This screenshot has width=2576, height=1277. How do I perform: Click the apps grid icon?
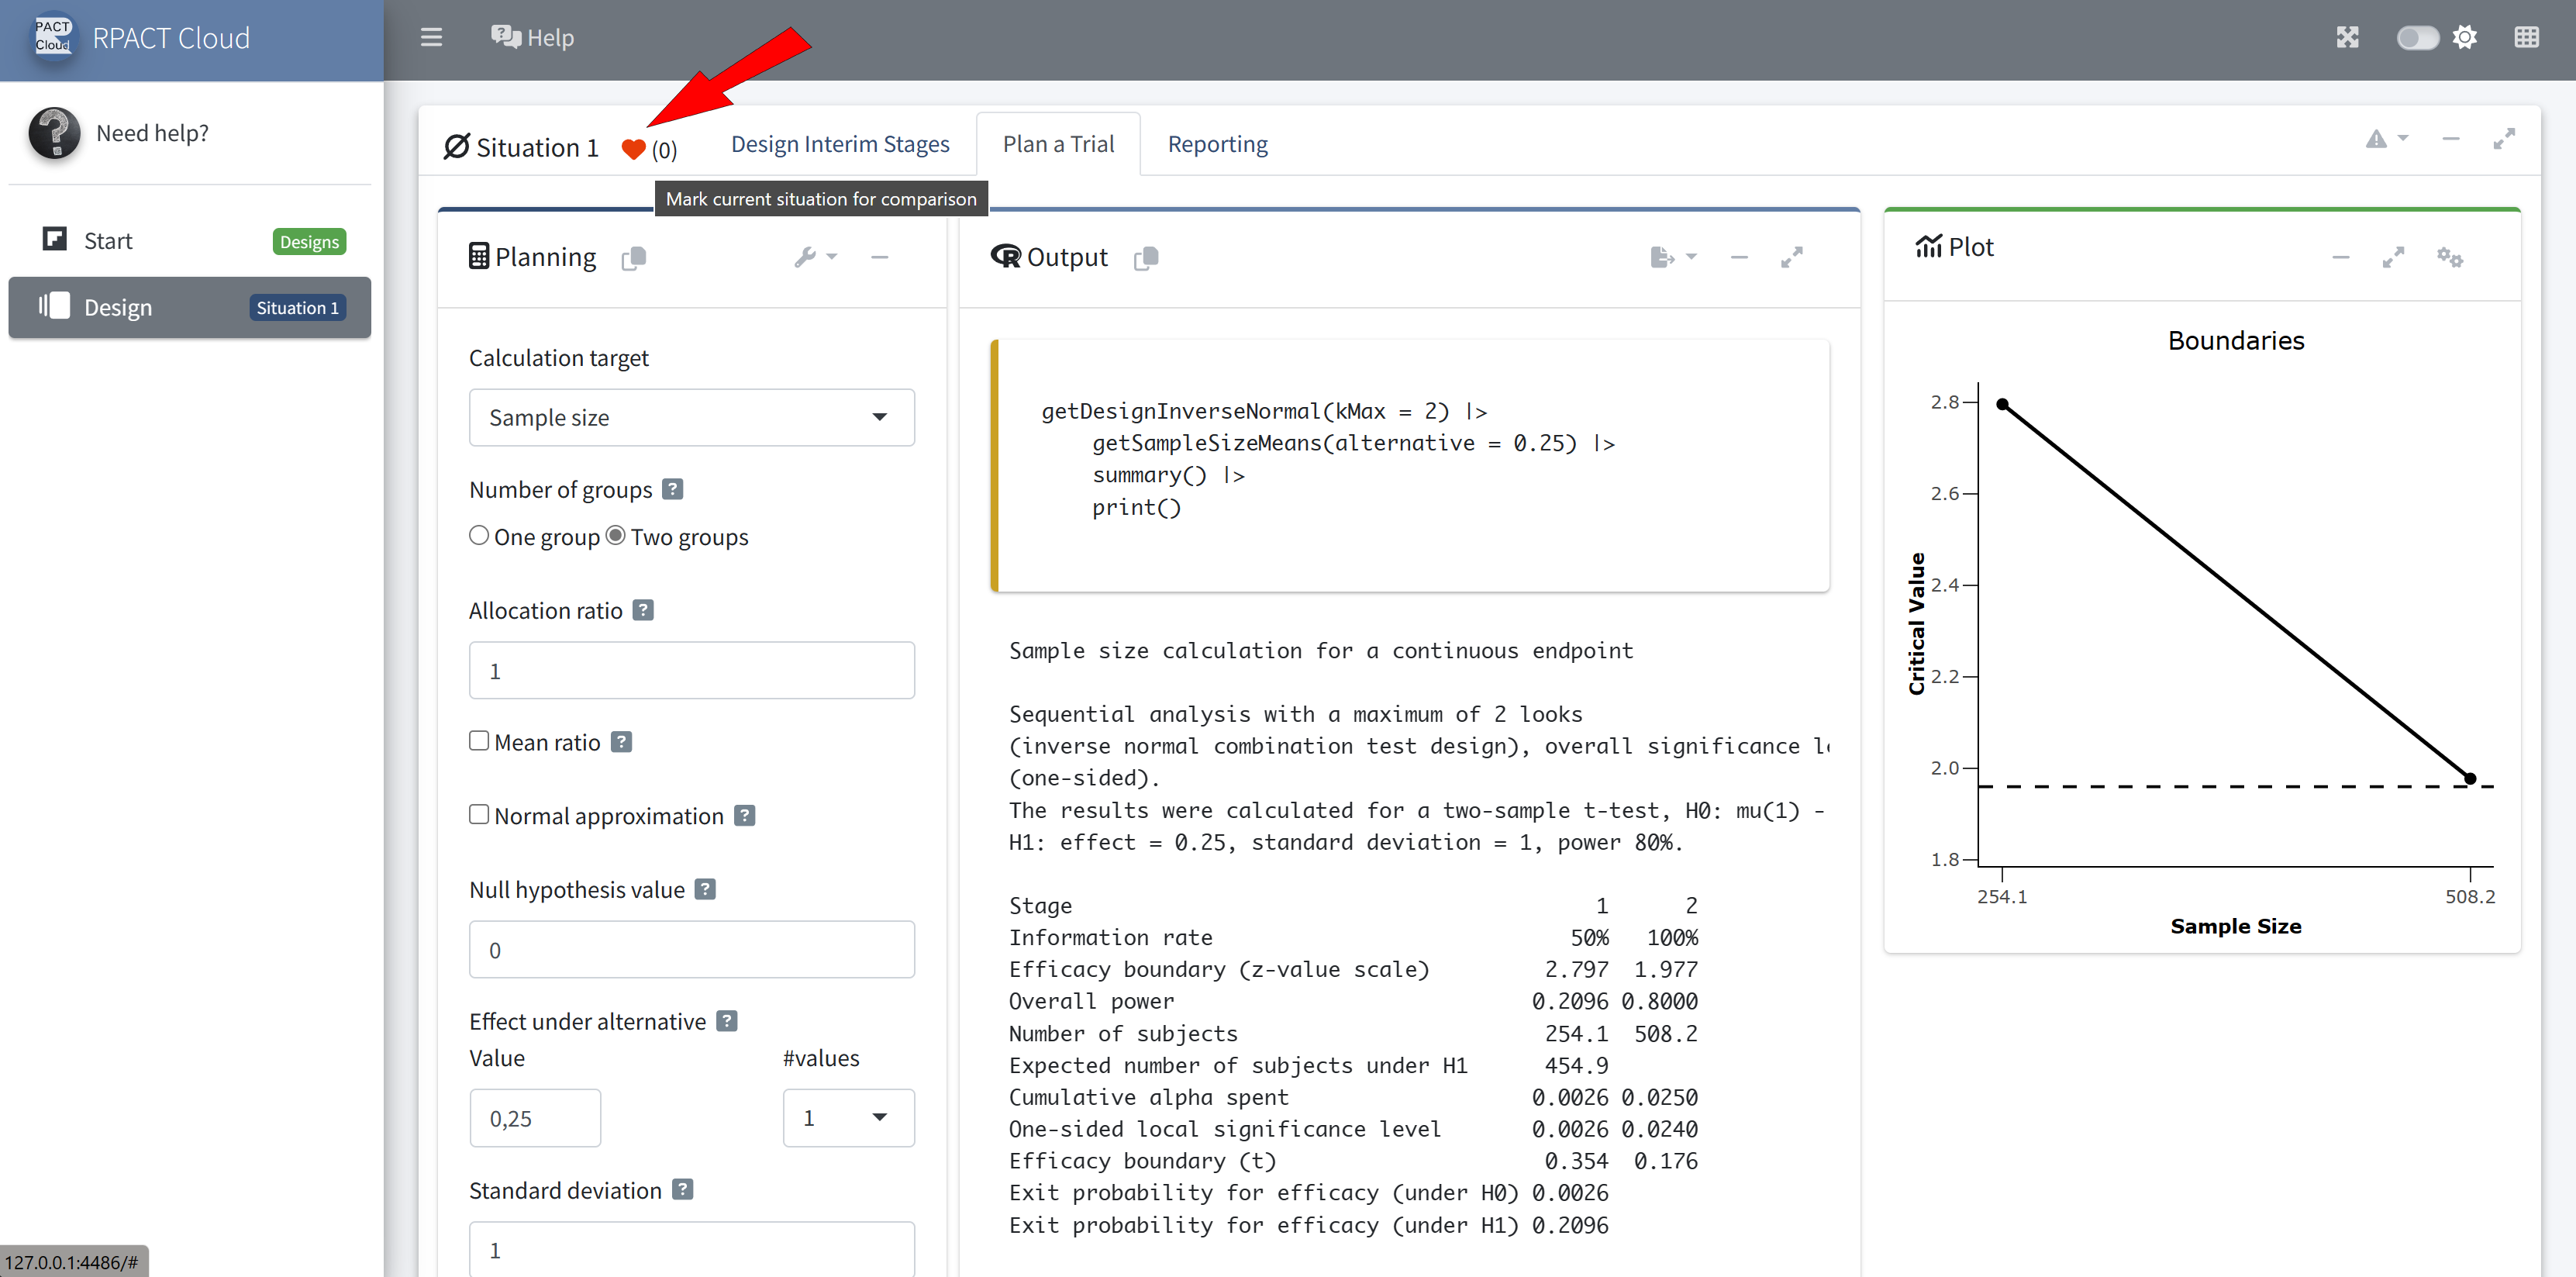tap(2526, 38)
